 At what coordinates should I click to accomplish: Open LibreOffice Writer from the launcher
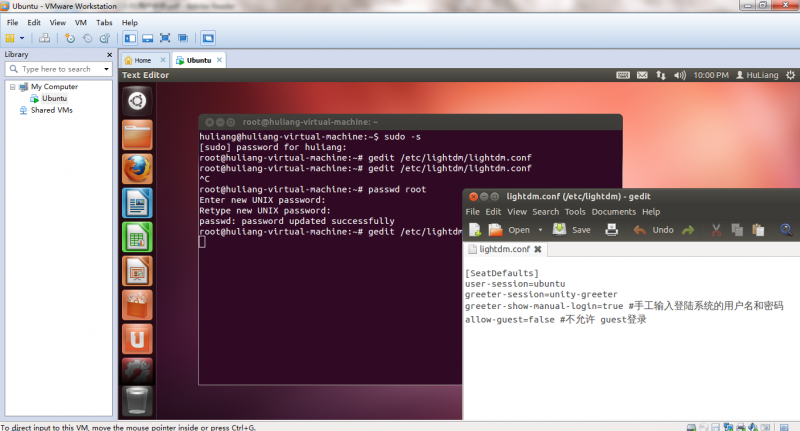(137, 203)
